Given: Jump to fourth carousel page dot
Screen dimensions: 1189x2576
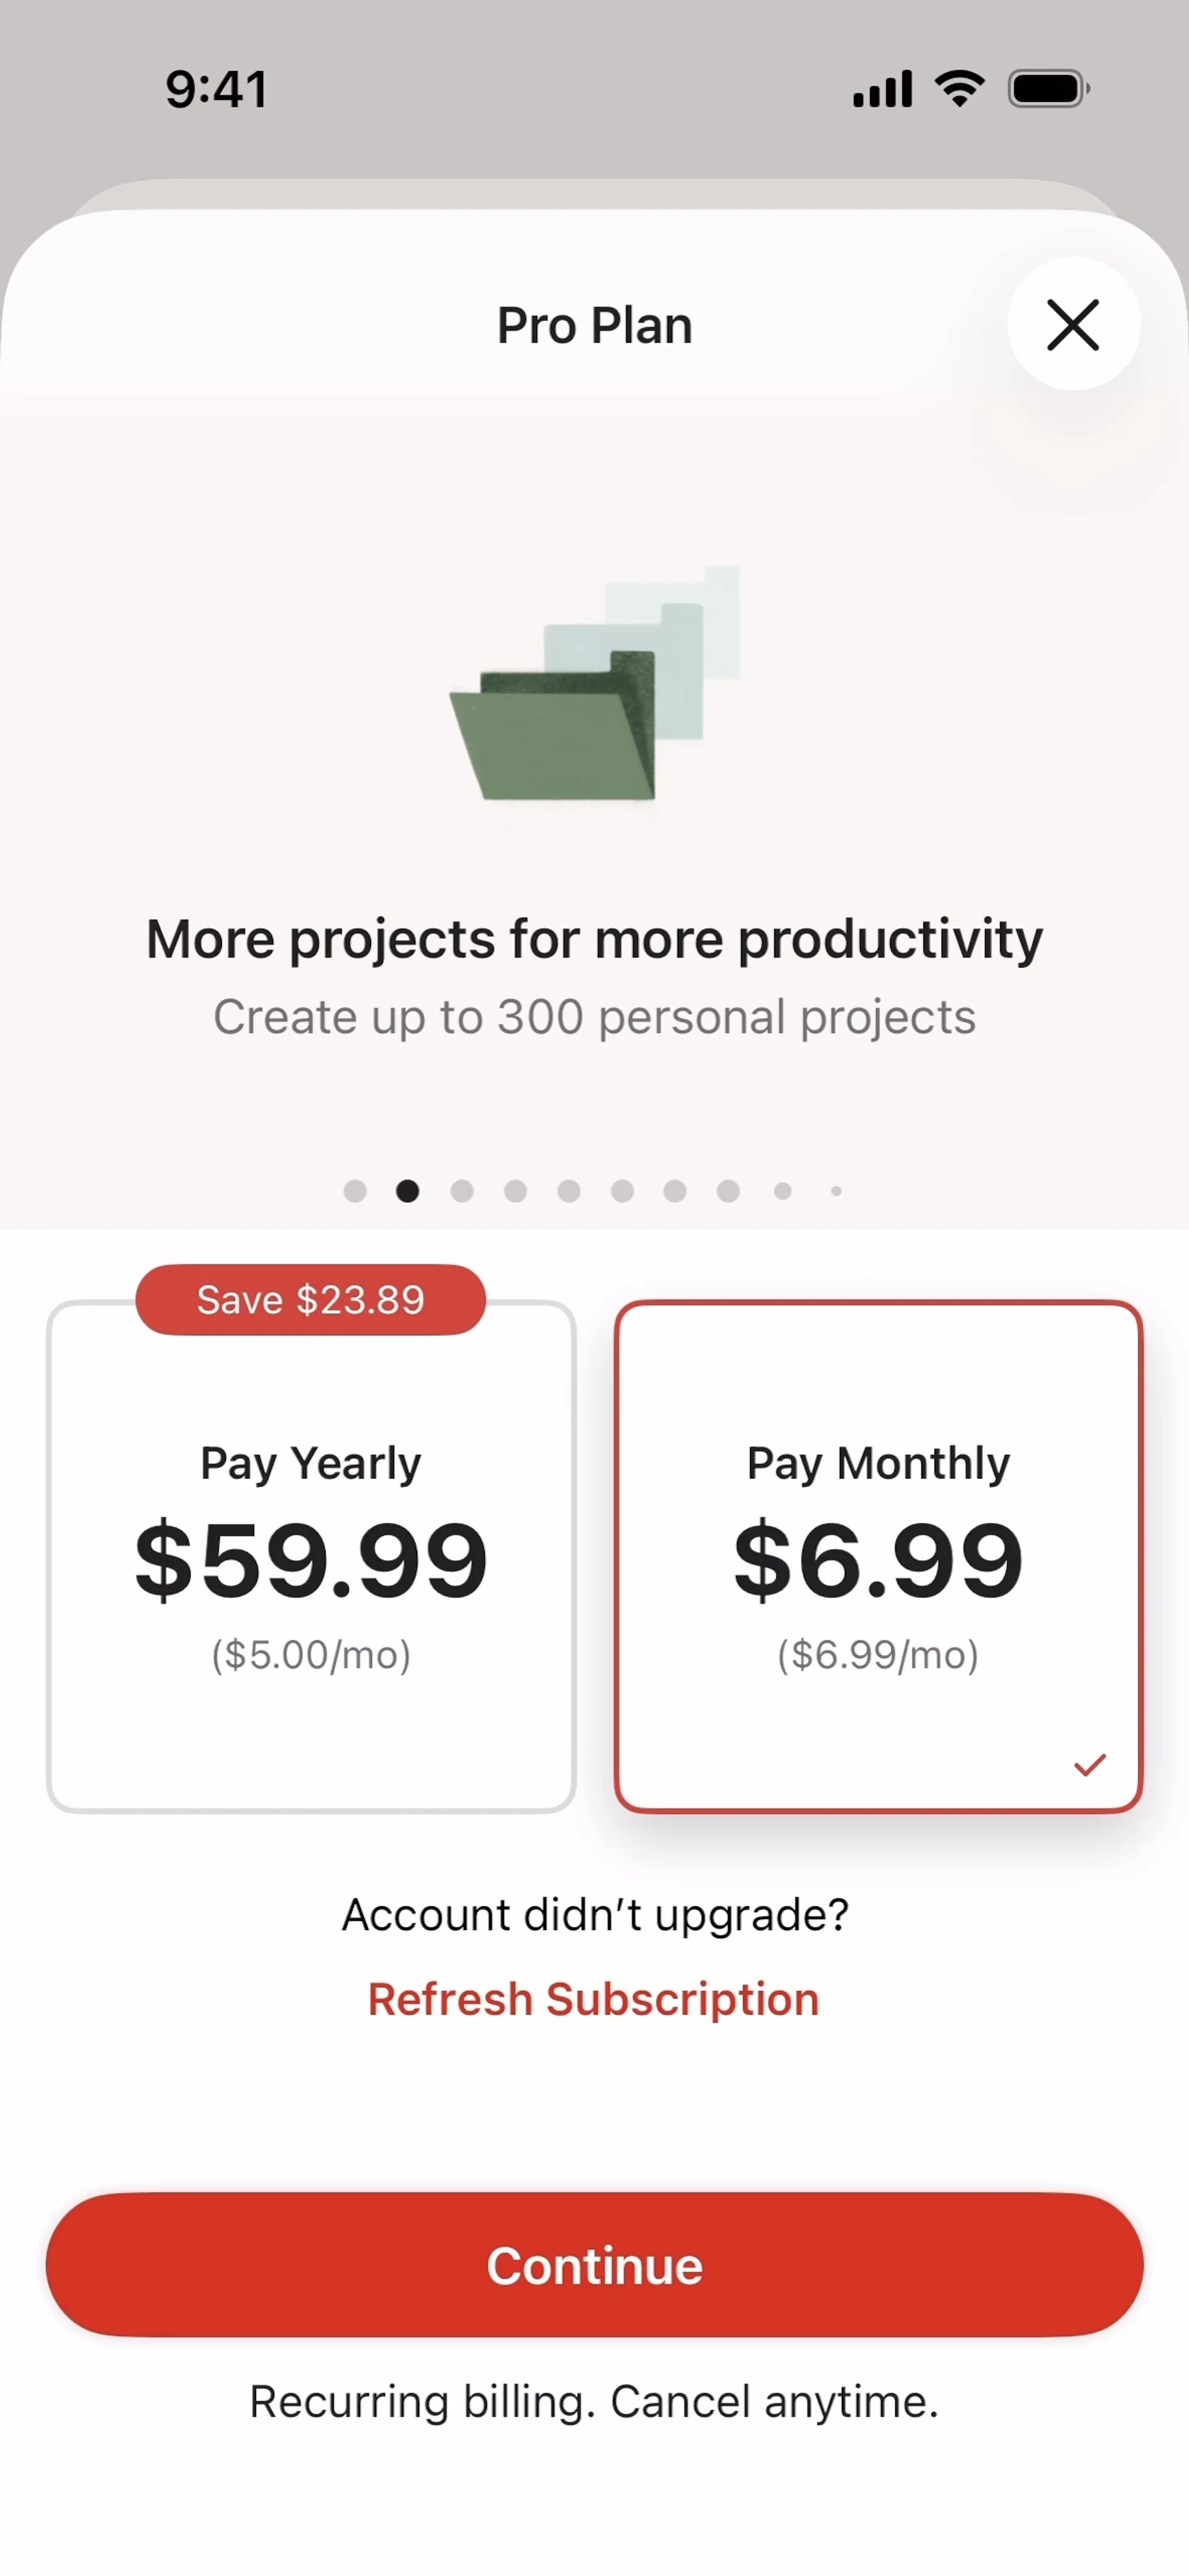Looking at the screenshot, I should 515,1190.
